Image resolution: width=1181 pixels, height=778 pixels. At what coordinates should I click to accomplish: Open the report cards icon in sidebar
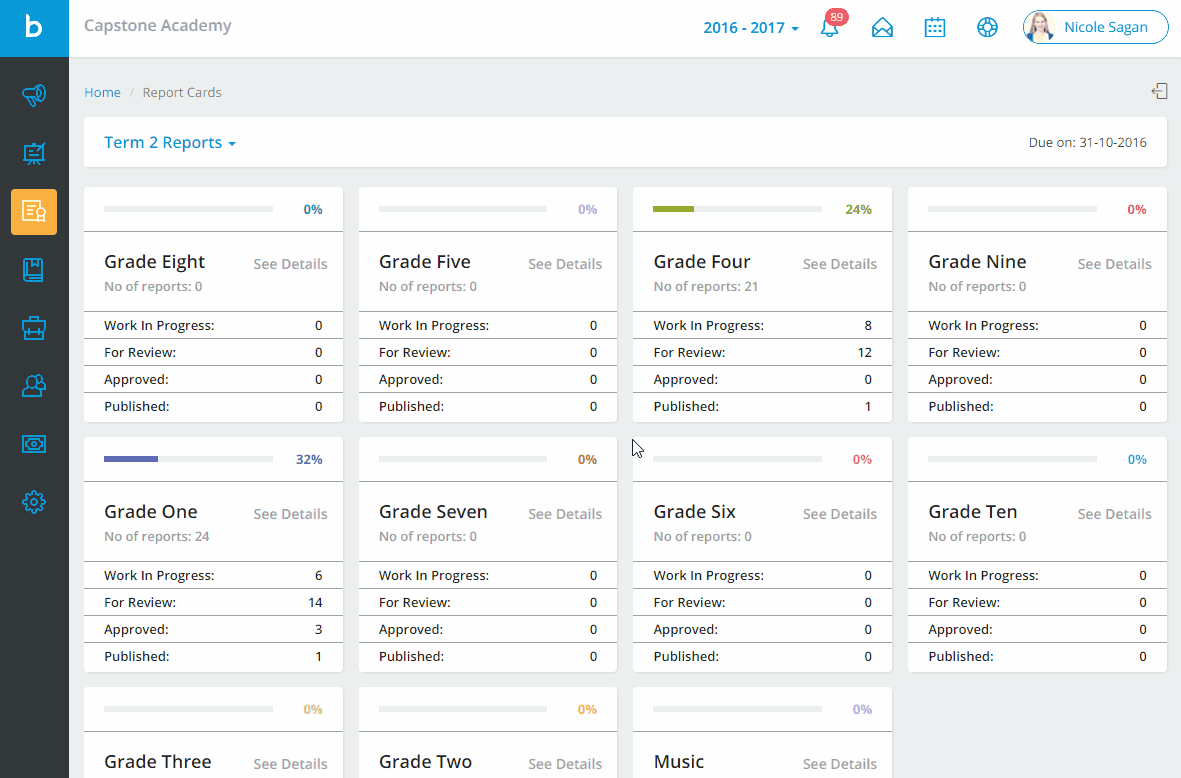(34, 211)
